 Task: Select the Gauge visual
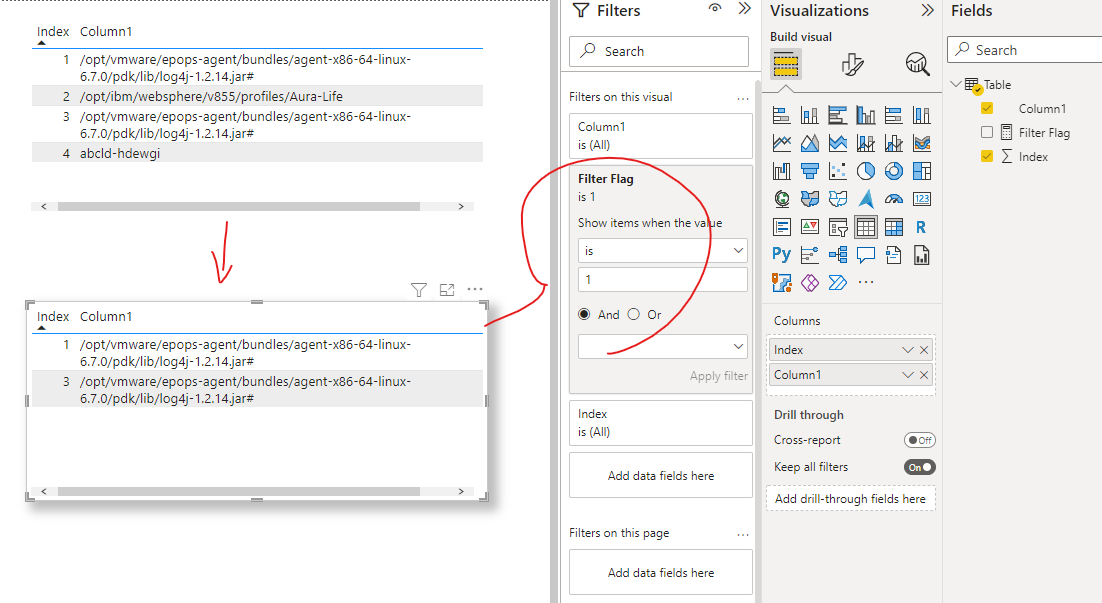coord(894,199)
